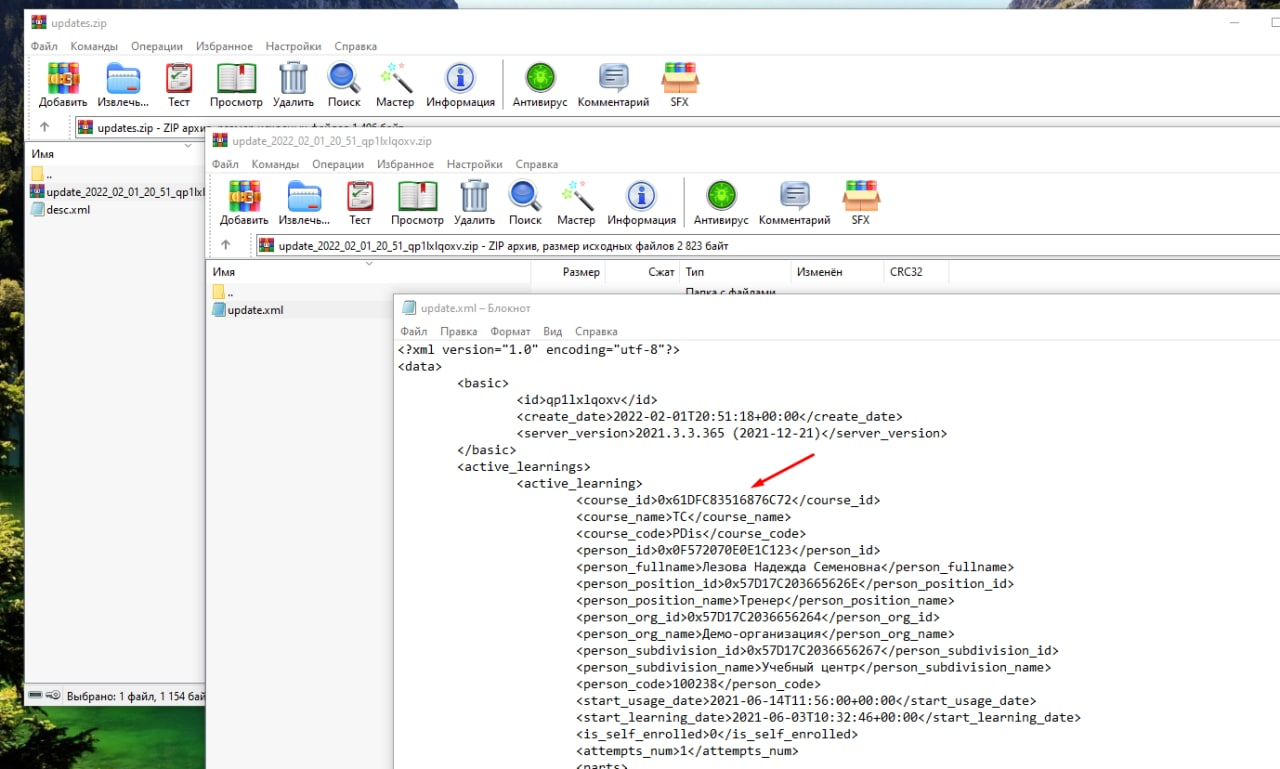Open Избранное menu in updates.zip window
The width and height of the screenshot is (1280, 769).
224,46
